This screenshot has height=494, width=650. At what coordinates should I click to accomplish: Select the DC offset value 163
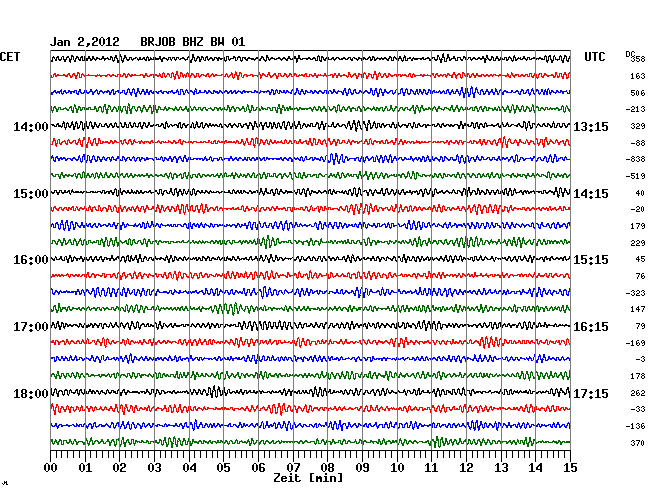coord(638,76)
